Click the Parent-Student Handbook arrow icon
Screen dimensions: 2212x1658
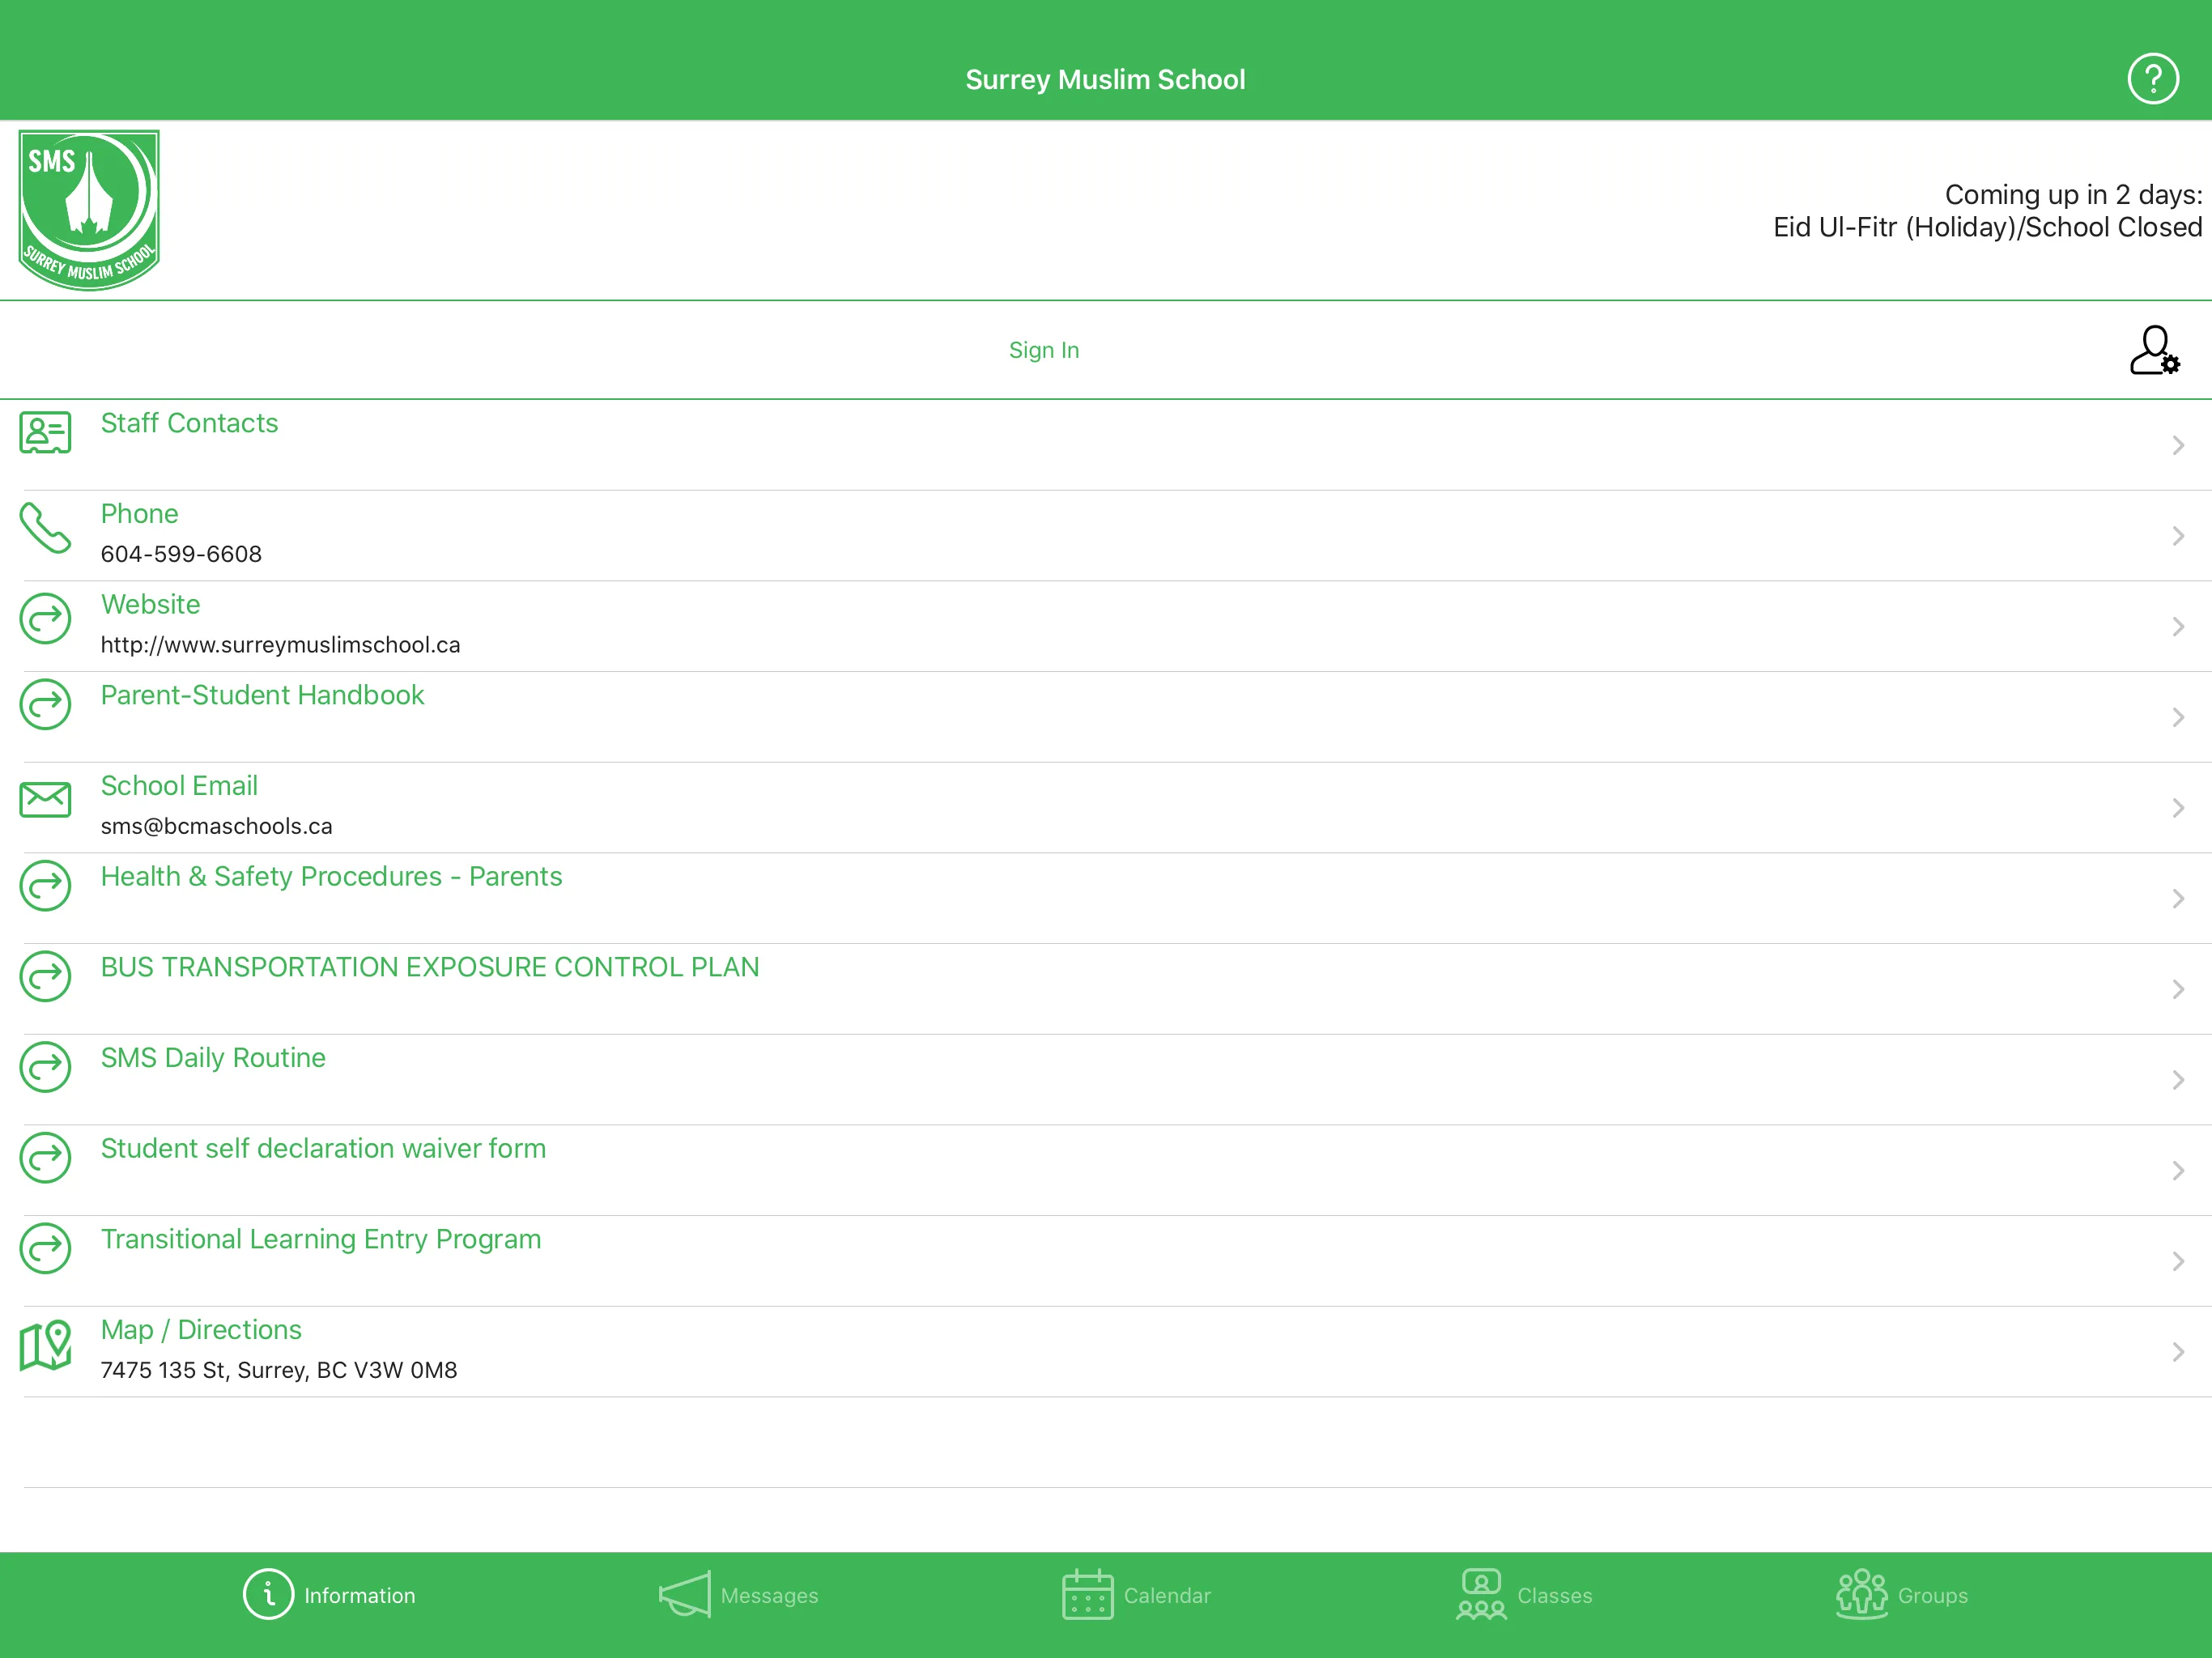coord(45,705)
